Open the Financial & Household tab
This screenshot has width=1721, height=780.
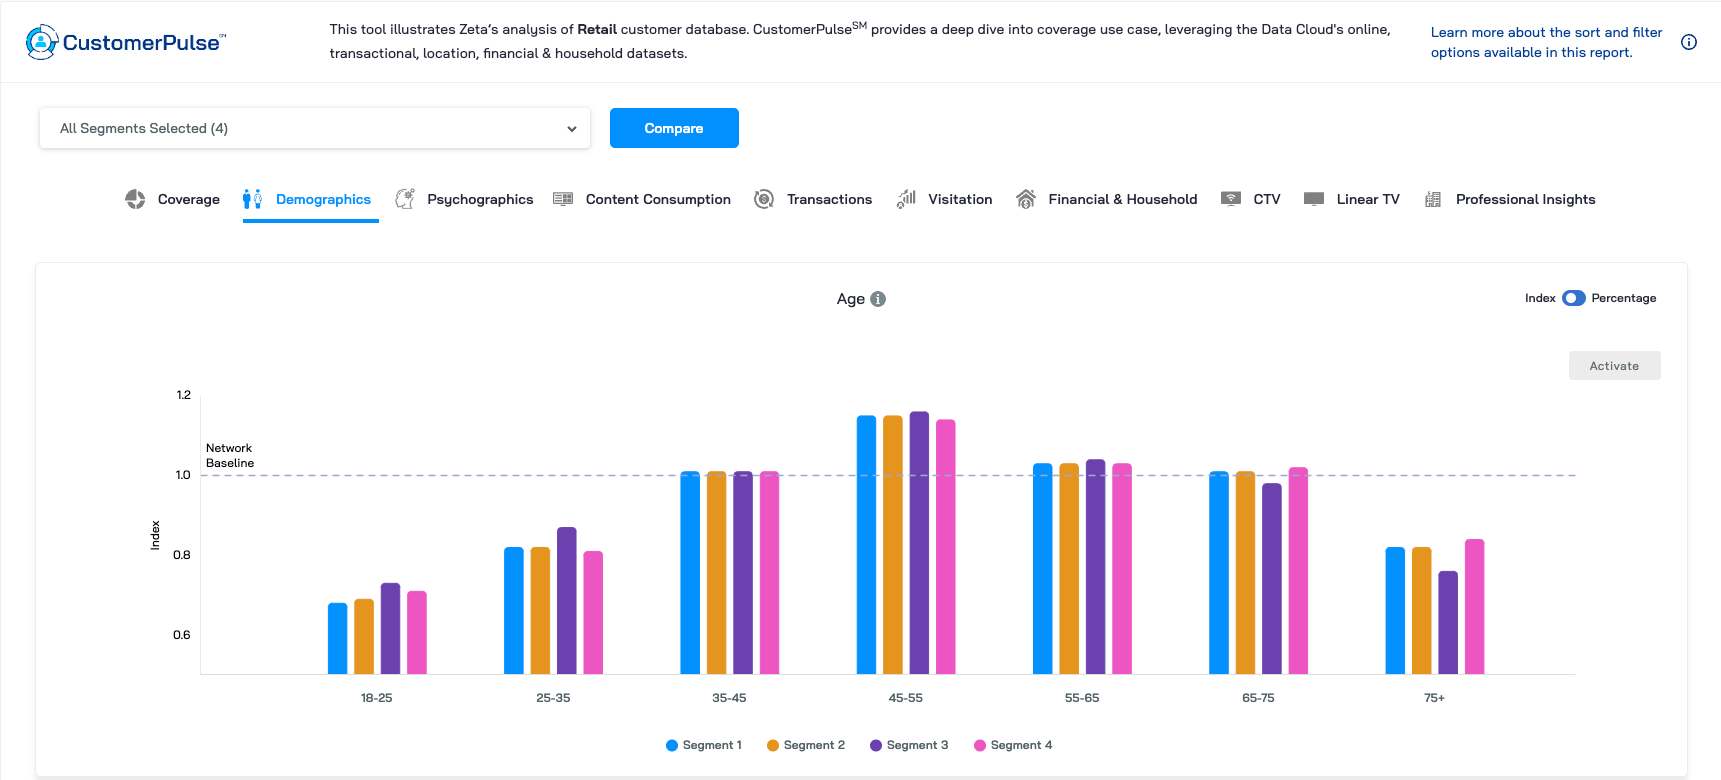coord(1106,199)
